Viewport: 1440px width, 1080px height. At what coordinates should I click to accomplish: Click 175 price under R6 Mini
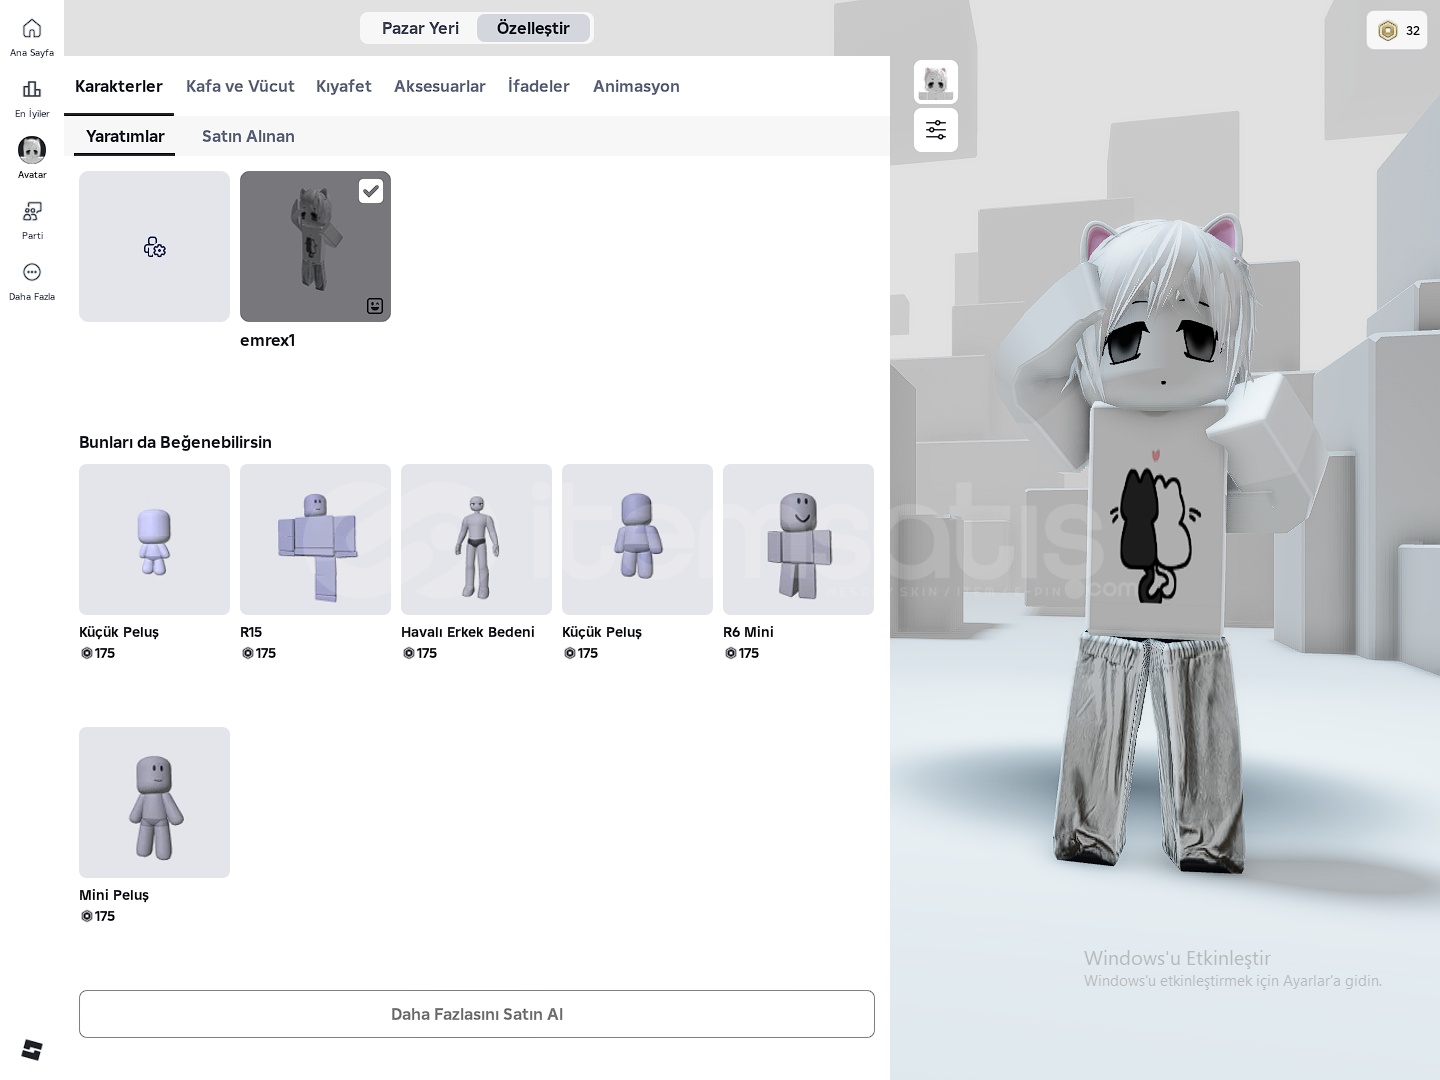point(741,653)
